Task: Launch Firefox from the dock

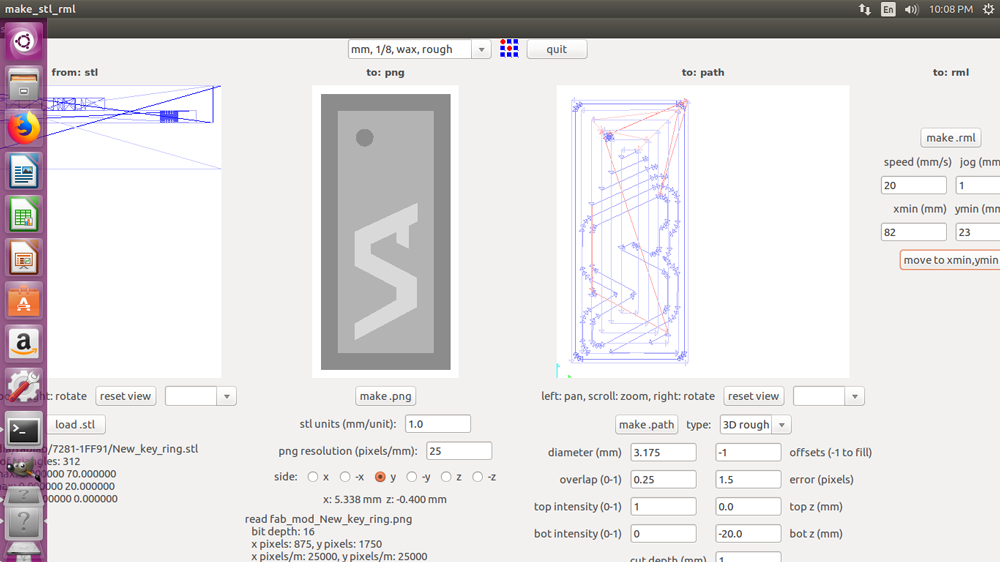Action: pos(24,128)
